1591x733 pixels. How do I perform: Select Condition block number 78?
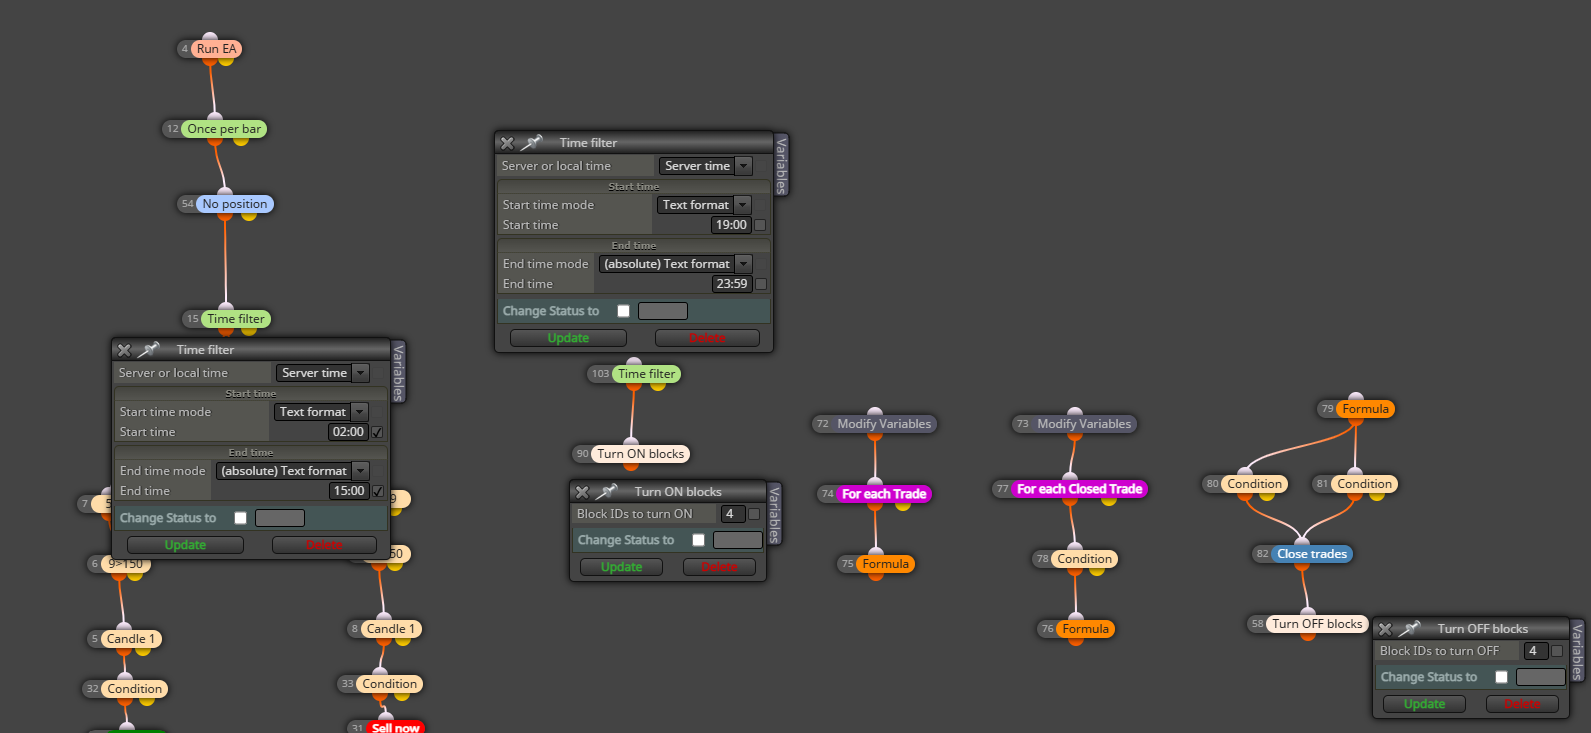pyautogui.click(x=1084, y=559)
